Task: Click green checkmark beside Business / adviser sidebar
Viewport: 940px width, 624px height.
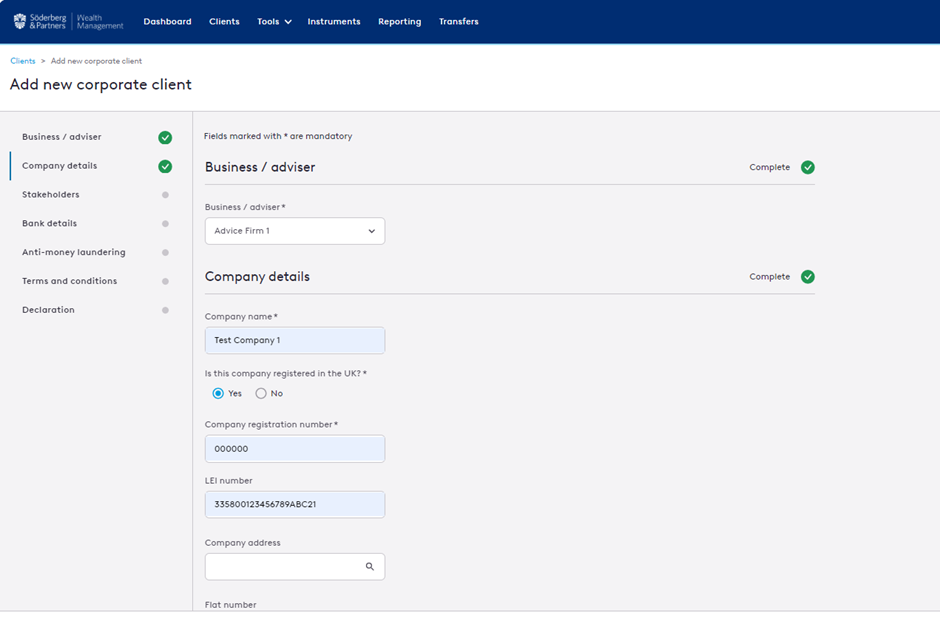Action: point(165,138)
